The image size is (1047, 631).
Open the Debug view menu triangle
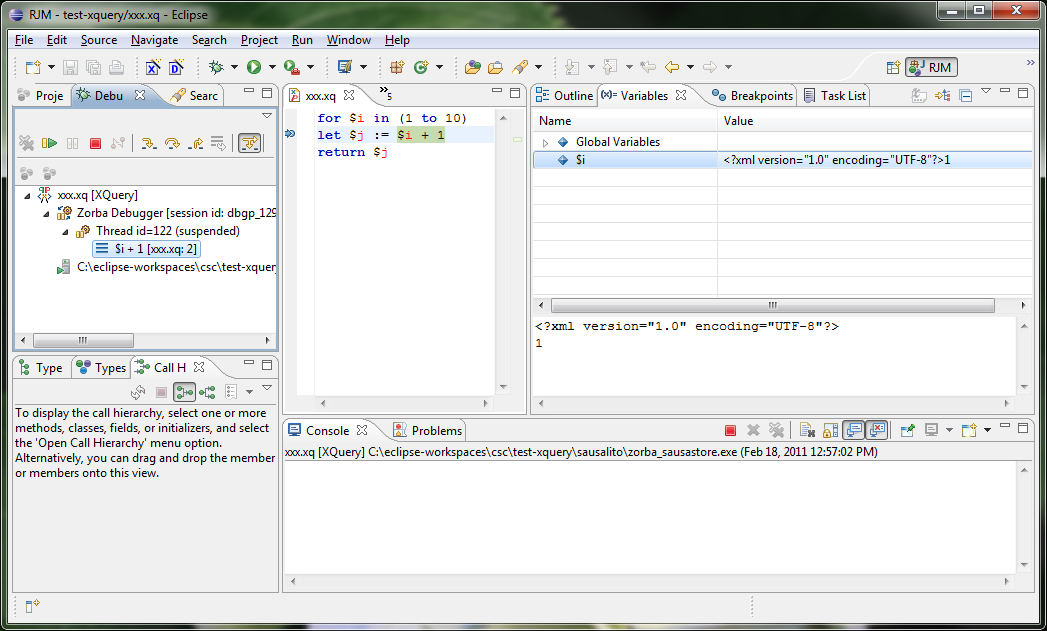tap(266, 114)
